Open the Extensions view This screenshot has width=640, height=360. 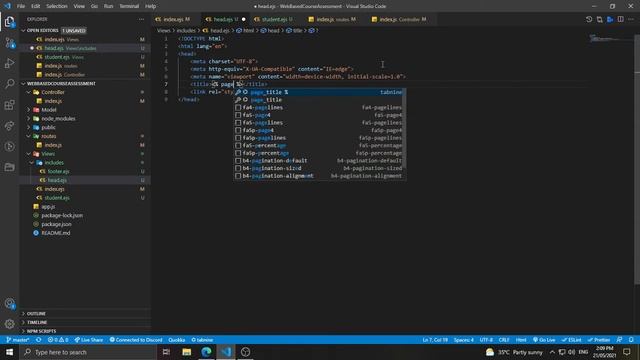point(9,104)
